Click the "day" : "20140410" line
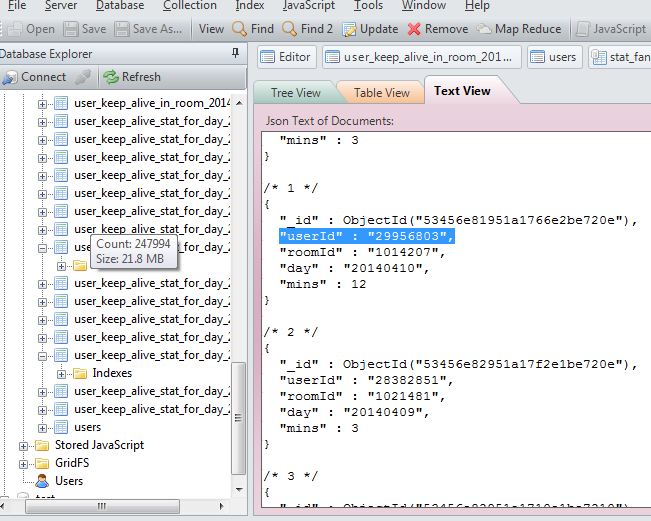Screen dimensions: 651x521 click(354, 268)
